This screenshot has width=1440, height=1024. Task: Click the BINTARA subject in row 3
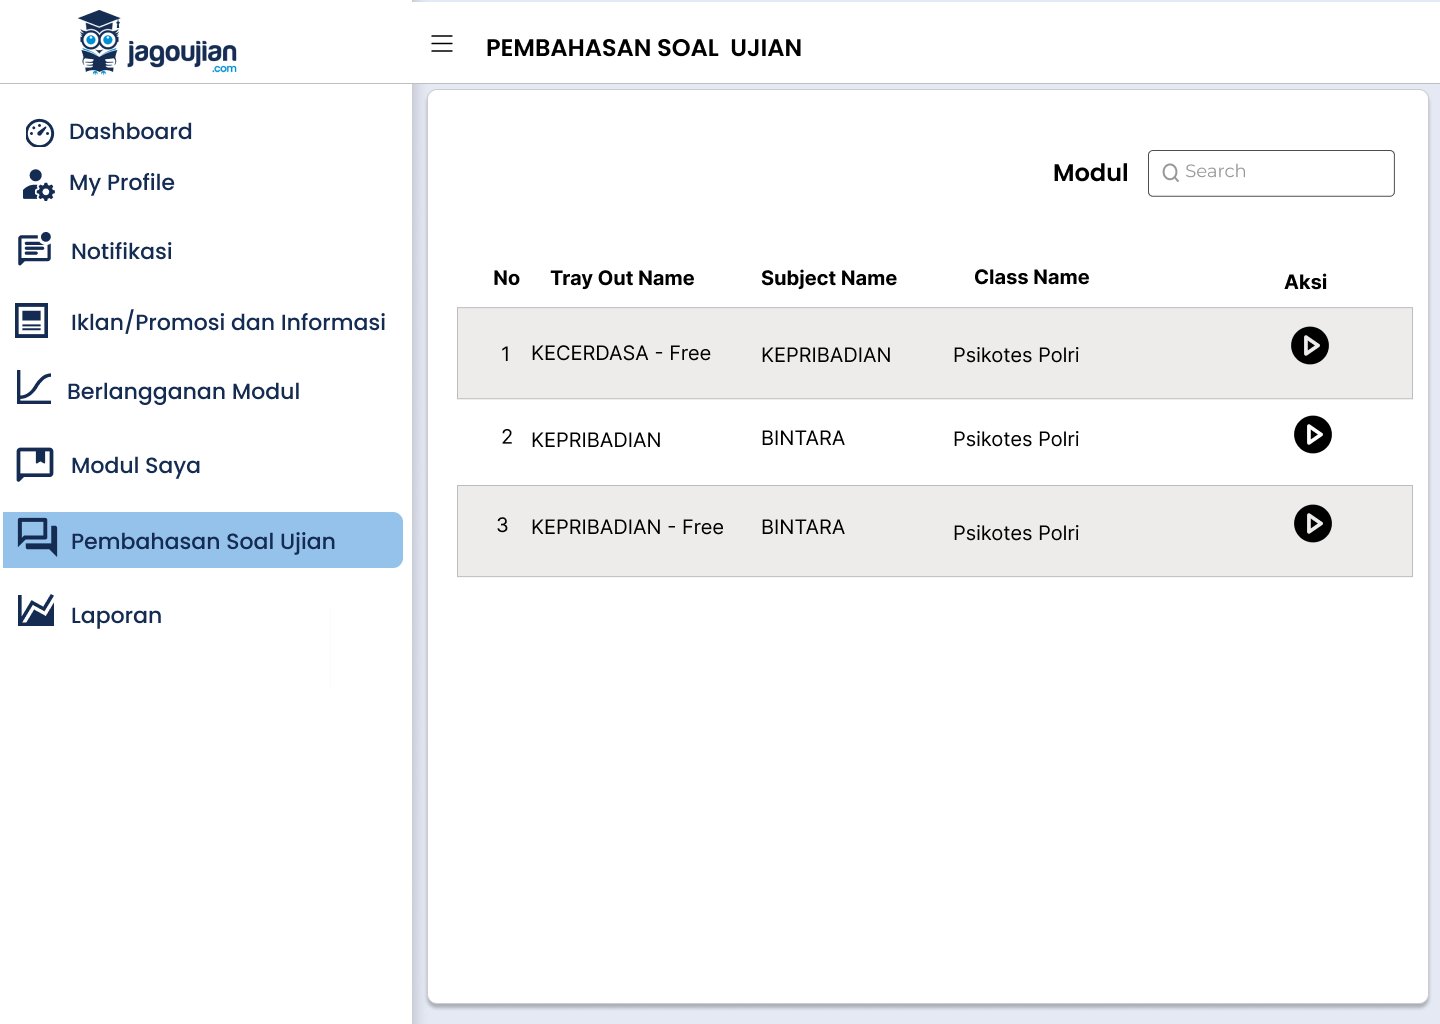(803, 527)
